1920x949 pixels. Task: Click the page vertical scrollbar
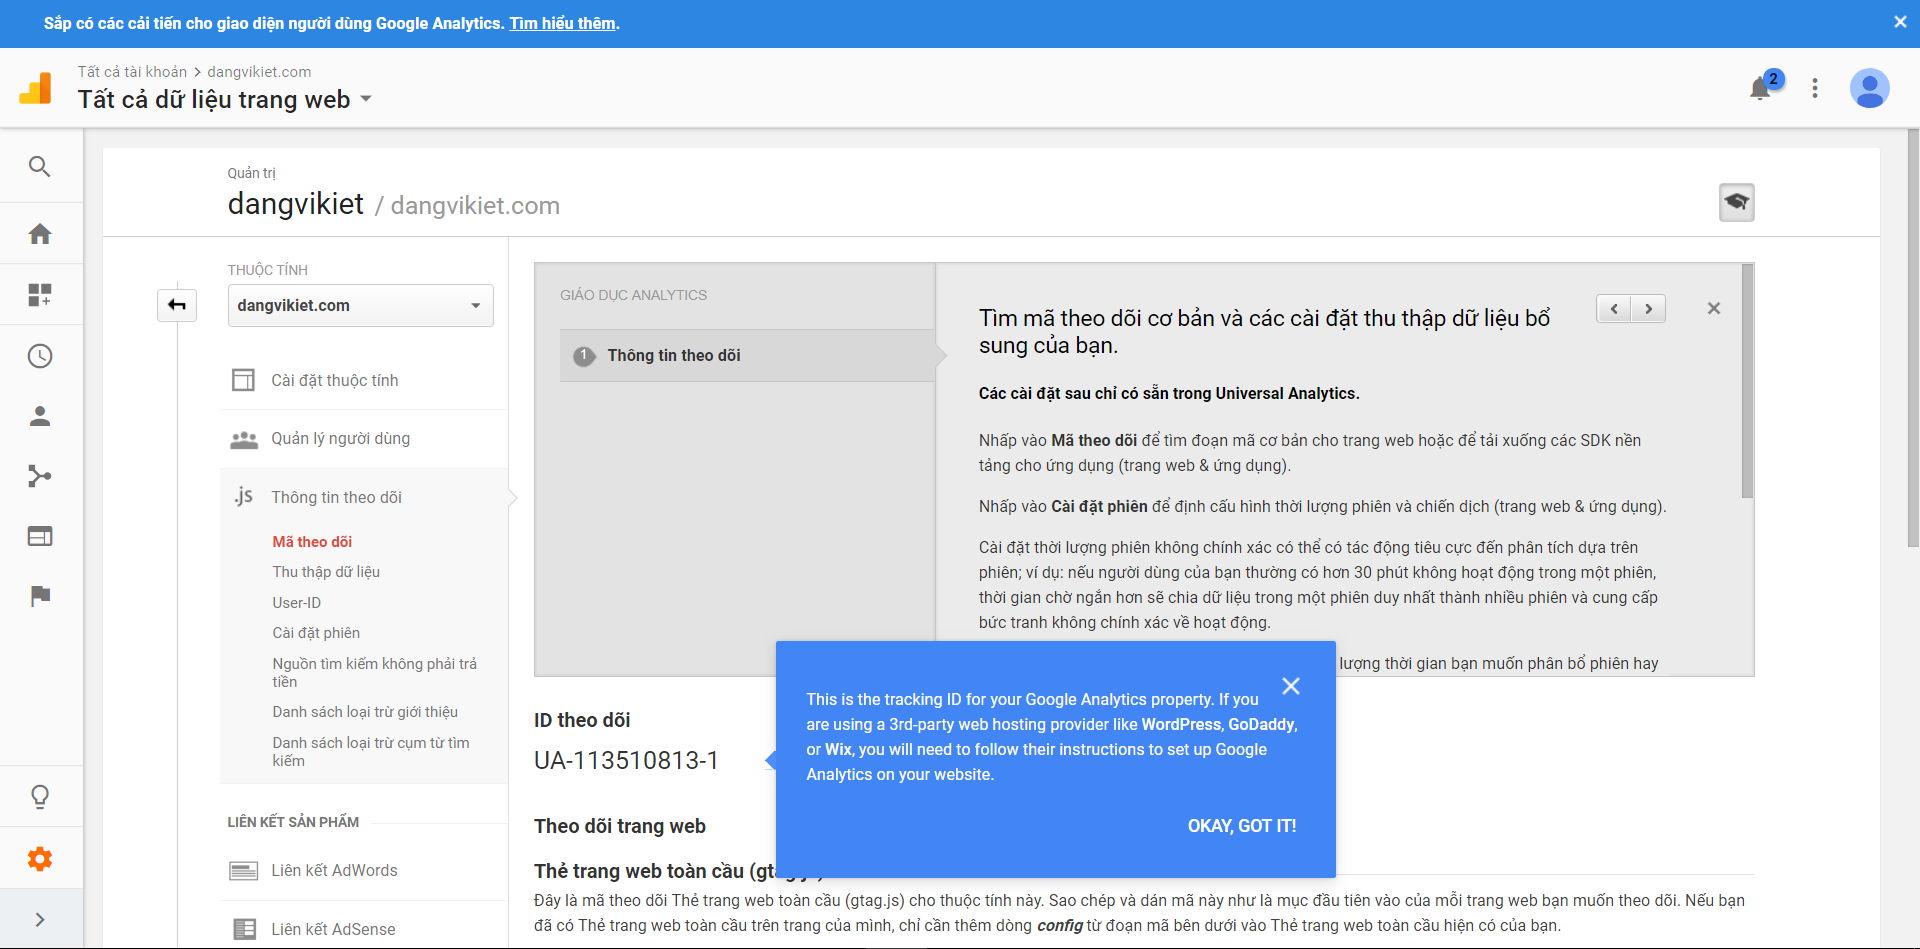1913,337
